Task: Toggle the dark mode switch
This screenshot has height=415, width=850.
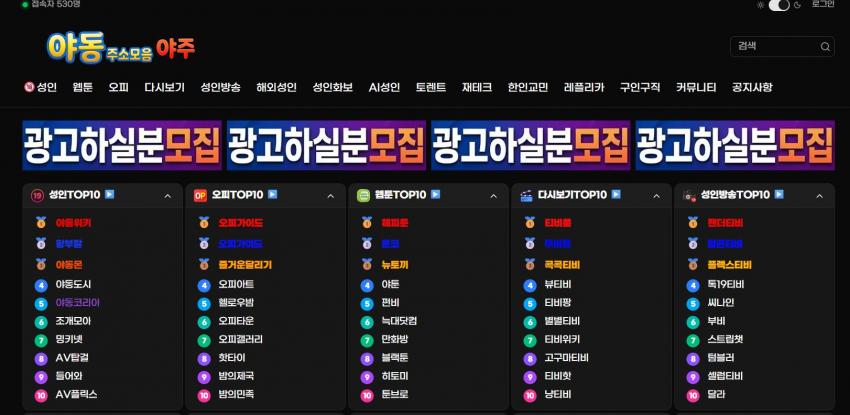Action: (779, 5)
